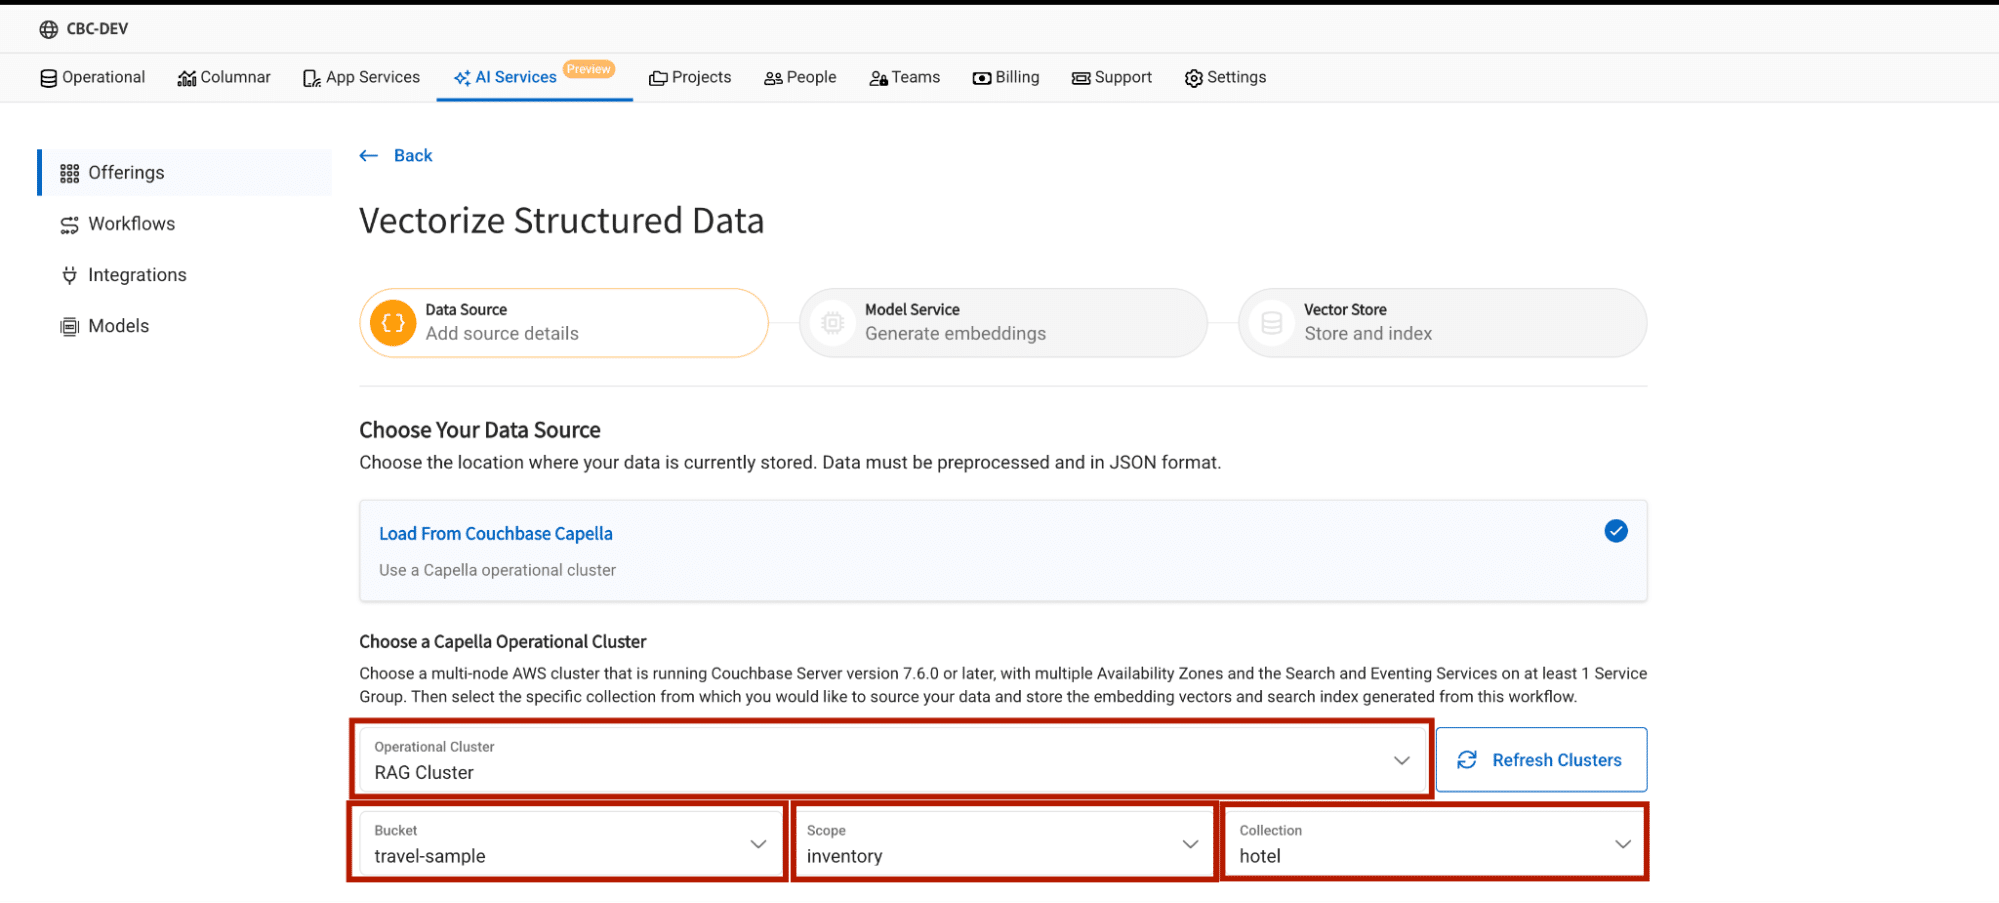
Task: Expand the Operational Cluster dropdown arrow
Action: (1402, 761)
